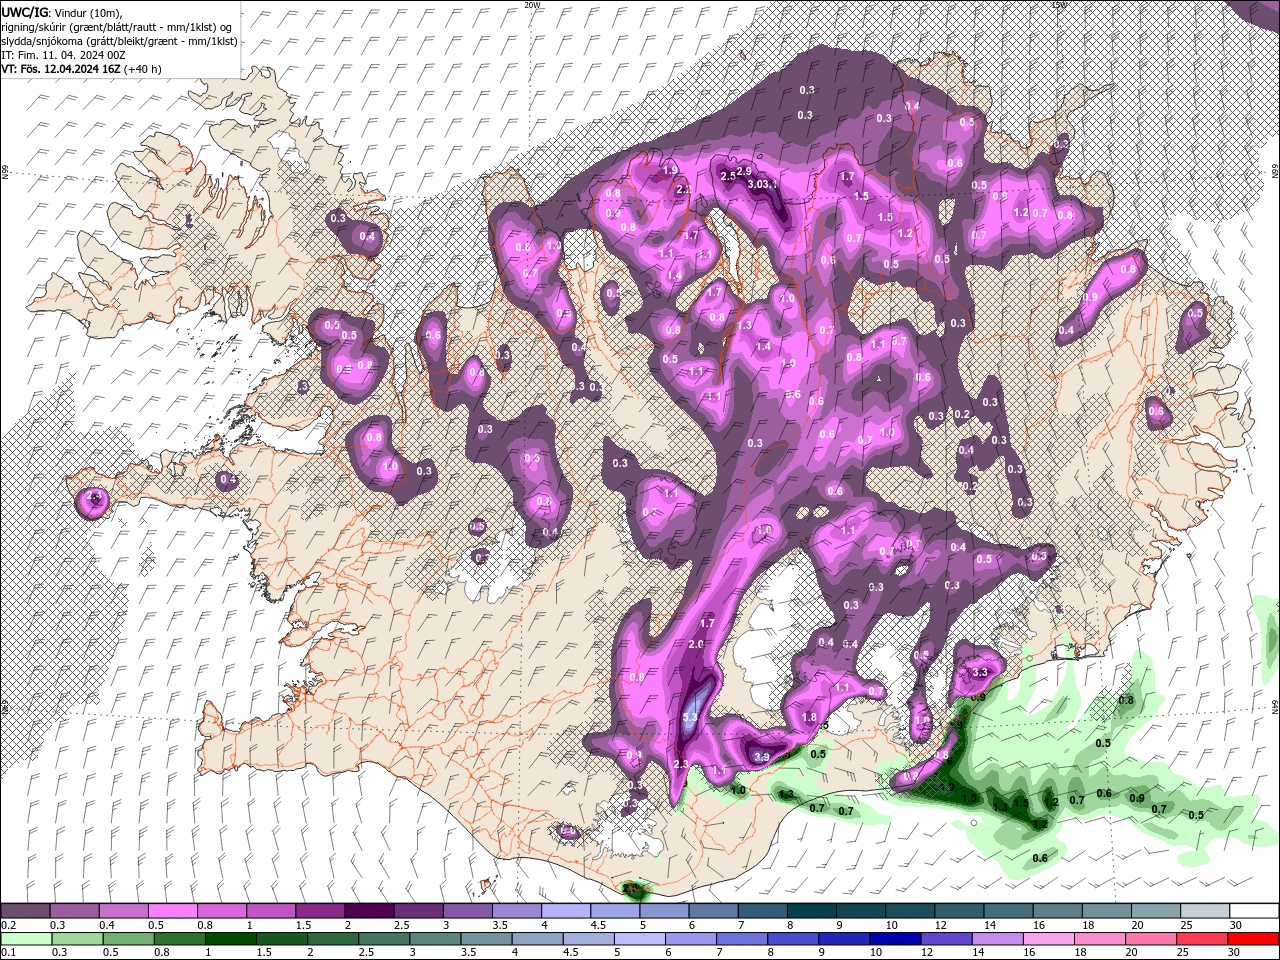Image resolution: width=1280 pixels, height=960 pixels.
Task: Pick the bottom-row 1 darkest green swatch
Action: [230, 940]
